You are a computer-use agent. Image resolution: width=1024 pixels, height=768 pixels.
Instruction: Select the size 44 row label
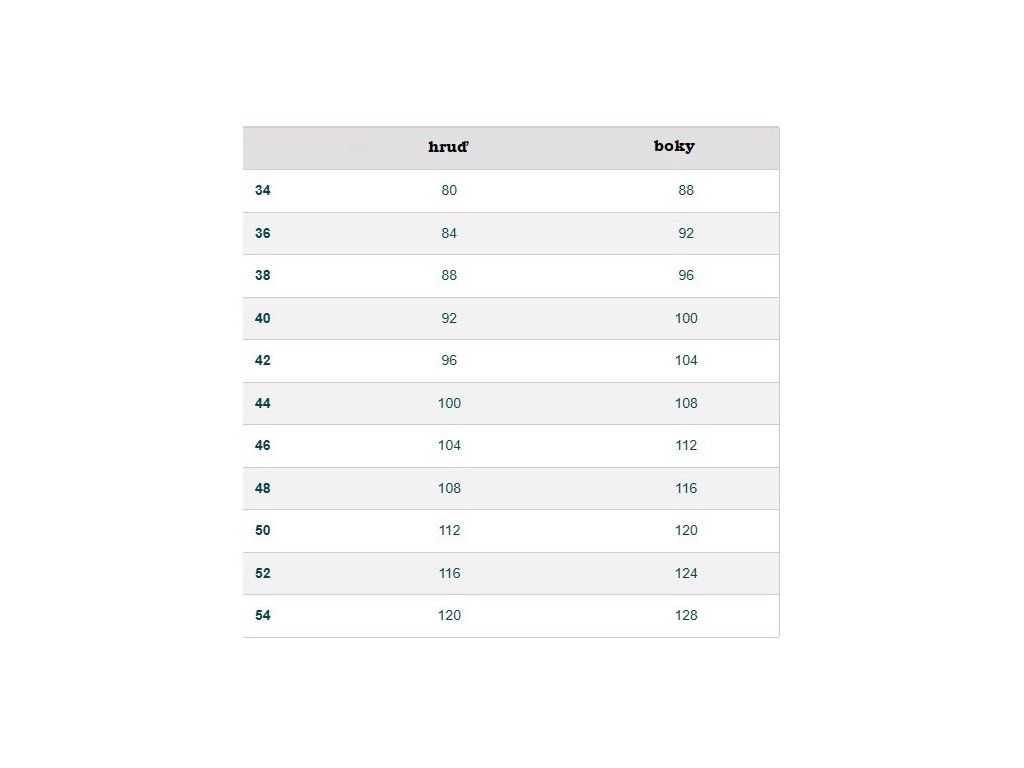(x=263, y=403)
